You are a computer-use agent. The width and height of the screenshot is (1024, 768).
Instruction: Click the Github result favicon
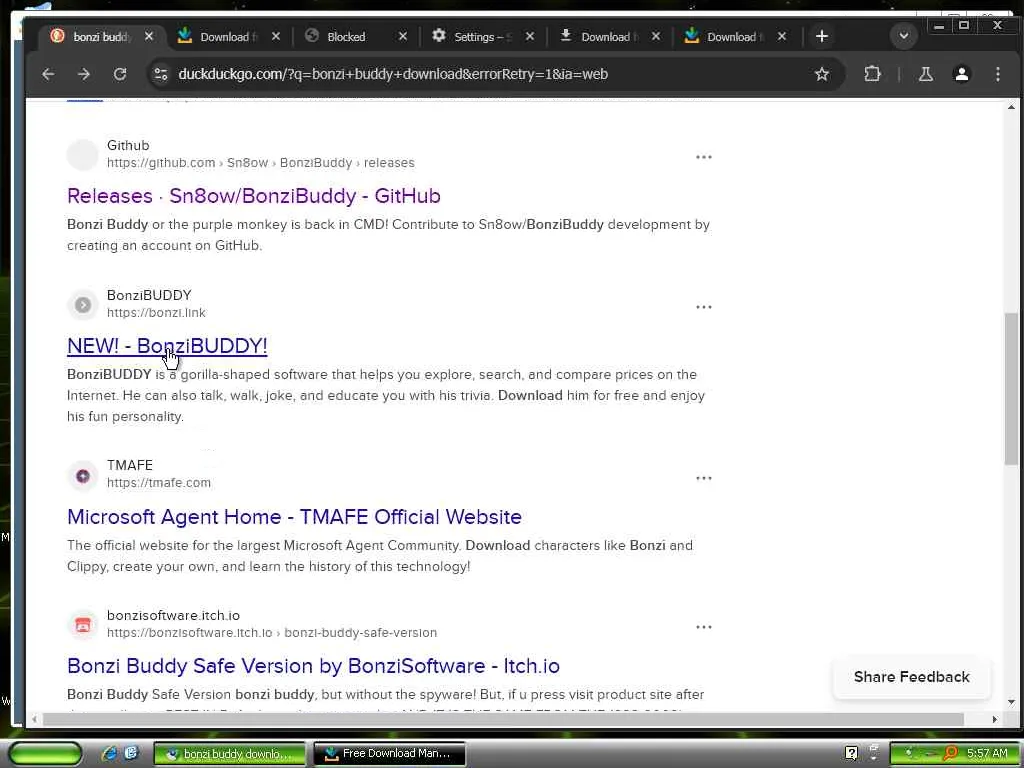83,155
